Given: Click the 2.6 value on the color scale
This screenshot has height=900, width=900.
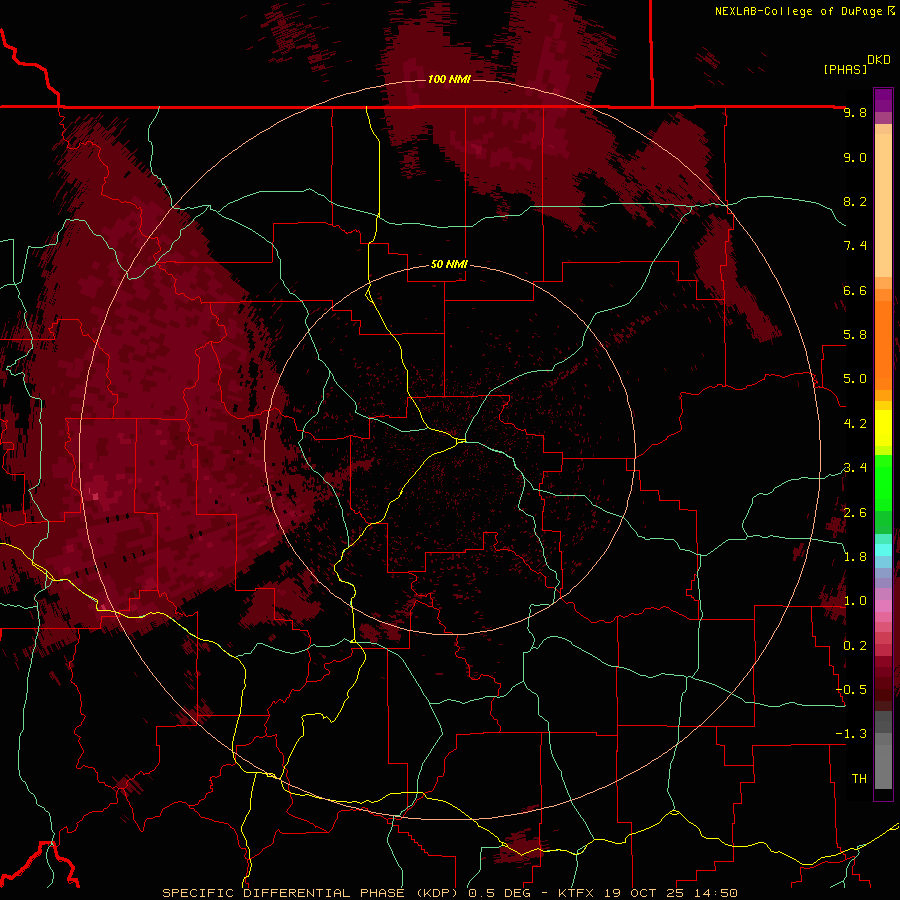Looking at the screenshot, I should tap(855, 513).
